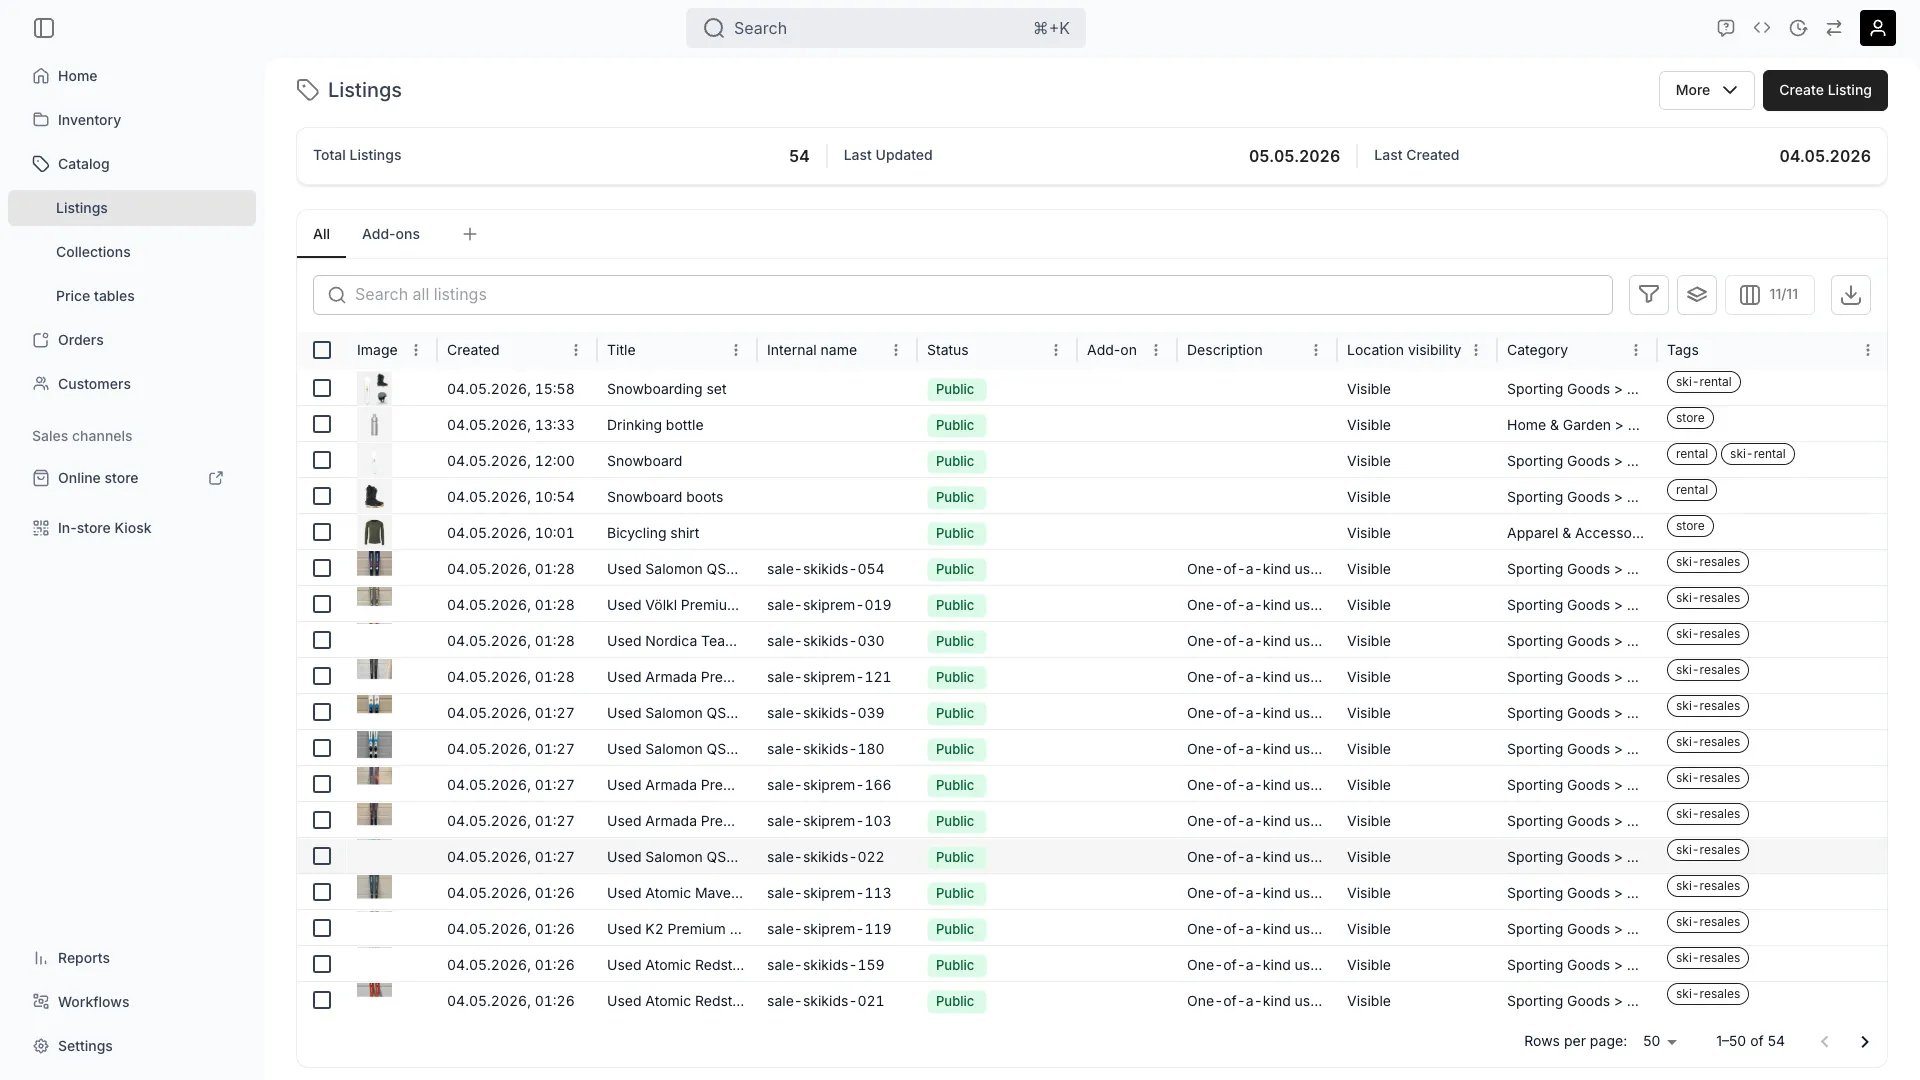Open the recent activity clock icon
The height and width of the screenshot is (1080, 1920).
click(1798, 28)
